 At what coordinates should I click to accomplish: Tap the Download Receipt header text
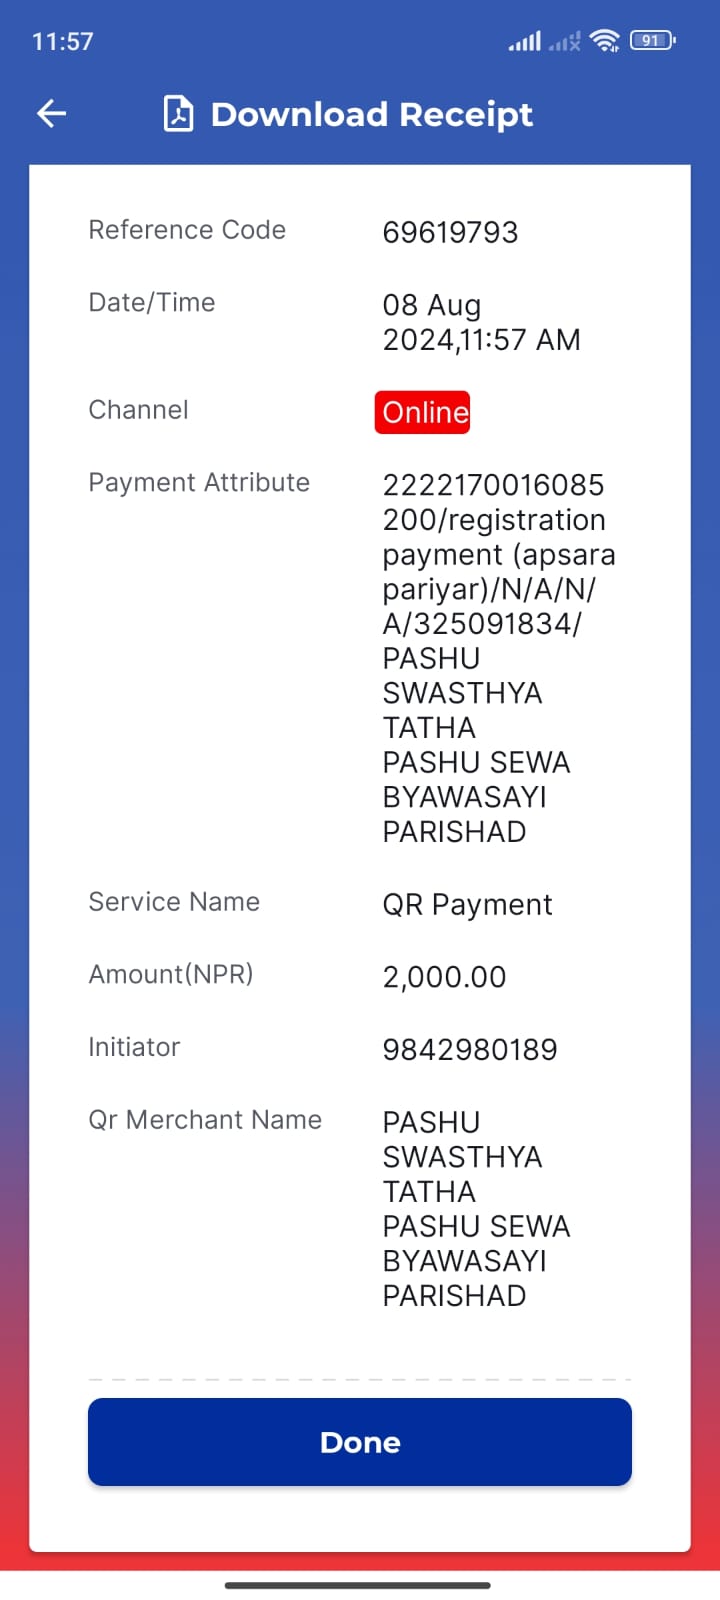coord(372,114)
